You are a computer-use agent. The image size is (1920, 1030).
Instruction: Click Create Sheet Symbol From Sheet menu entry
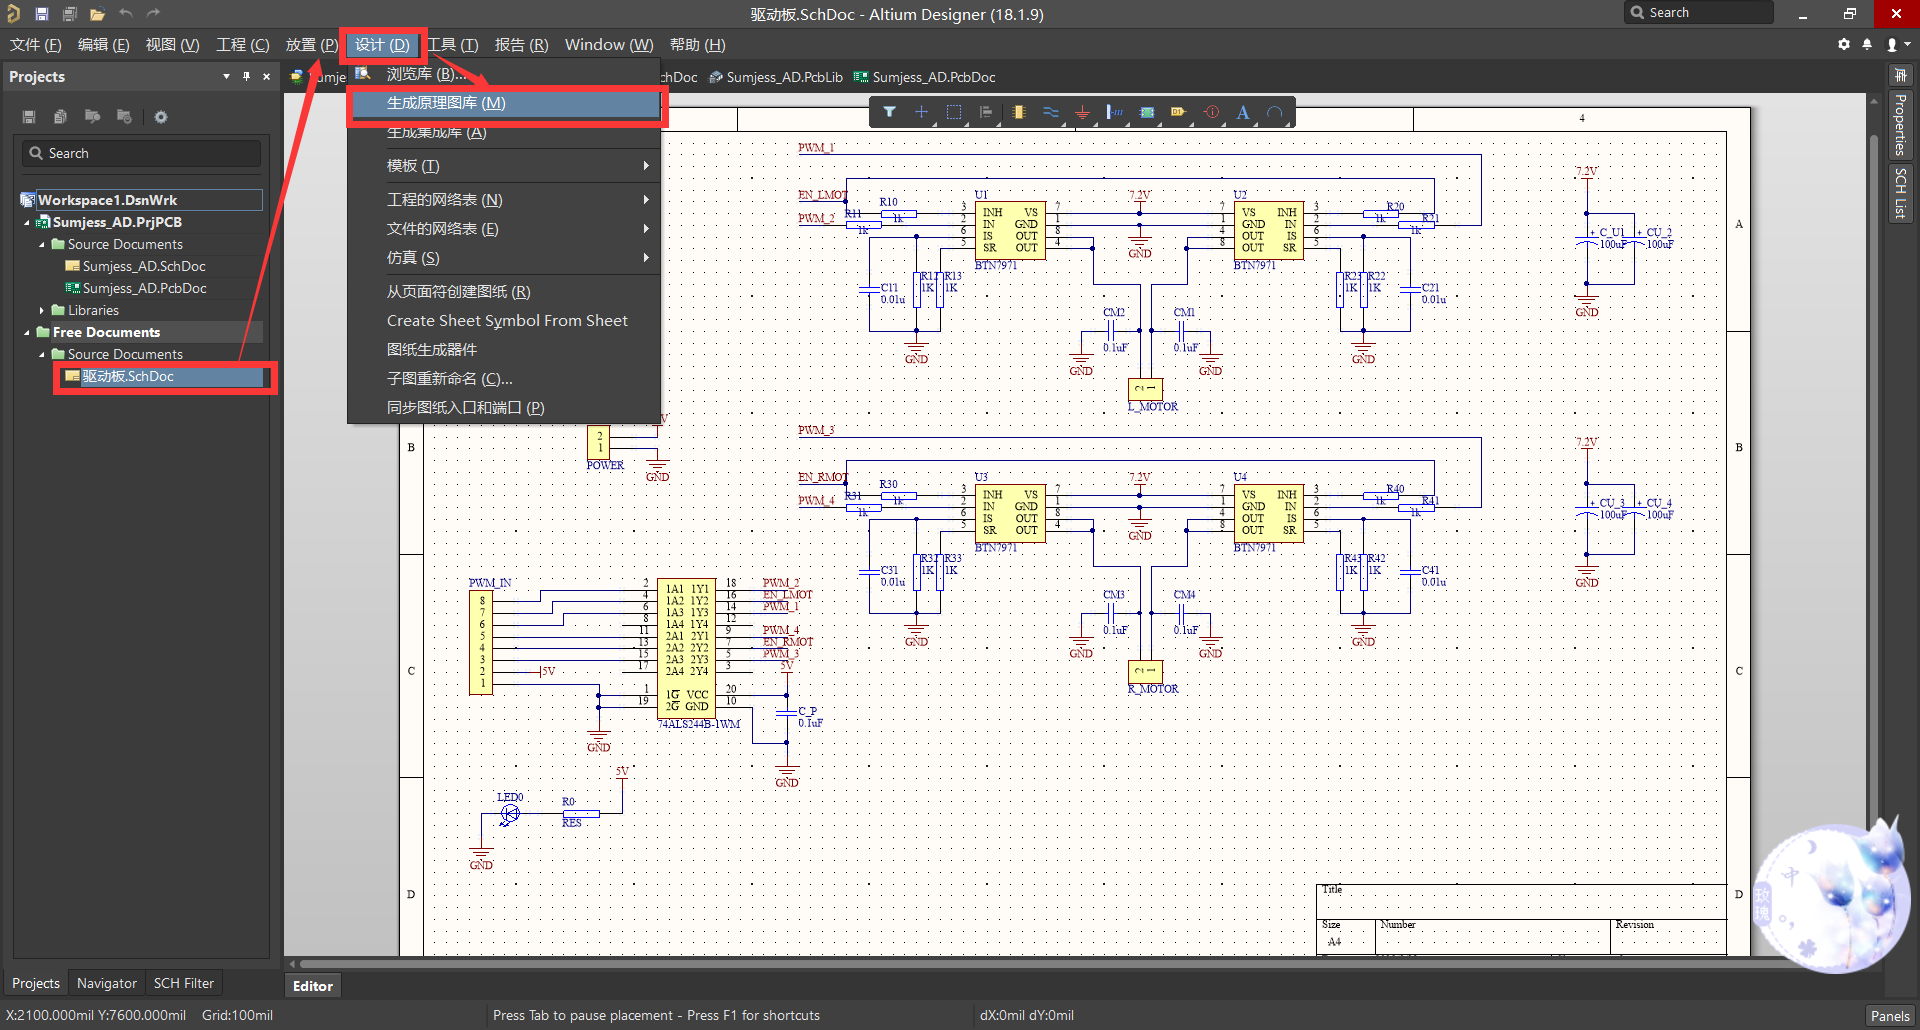coord(507,320)
